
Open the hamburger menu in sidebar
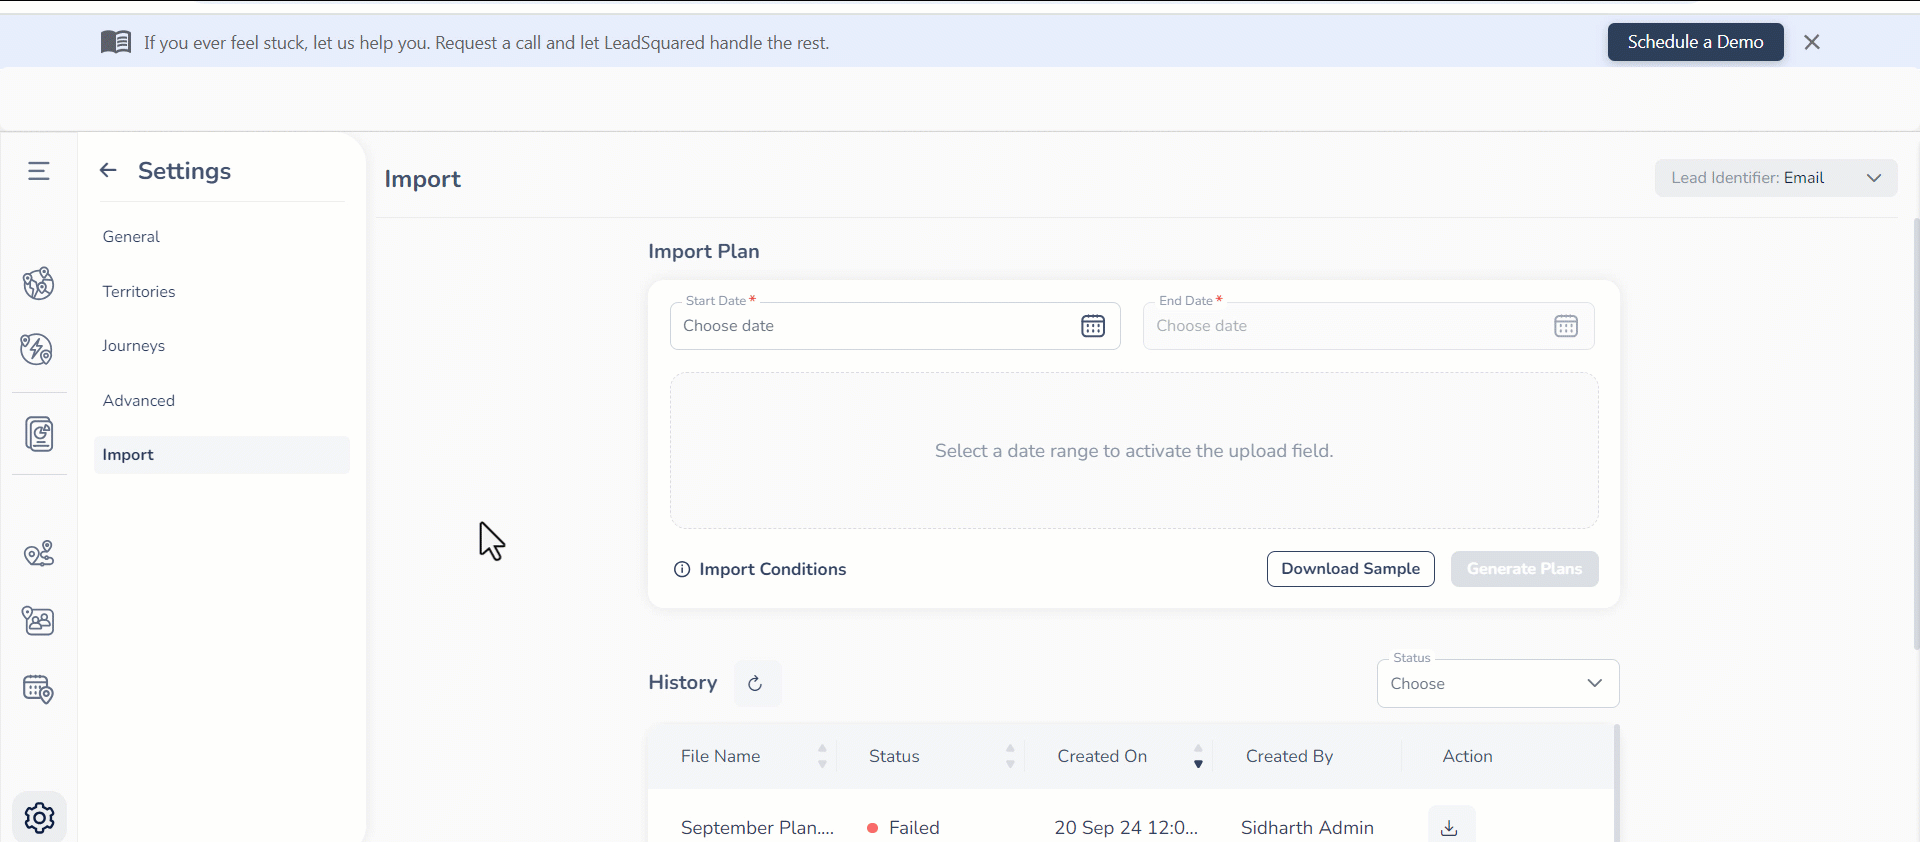click(39, 171)
